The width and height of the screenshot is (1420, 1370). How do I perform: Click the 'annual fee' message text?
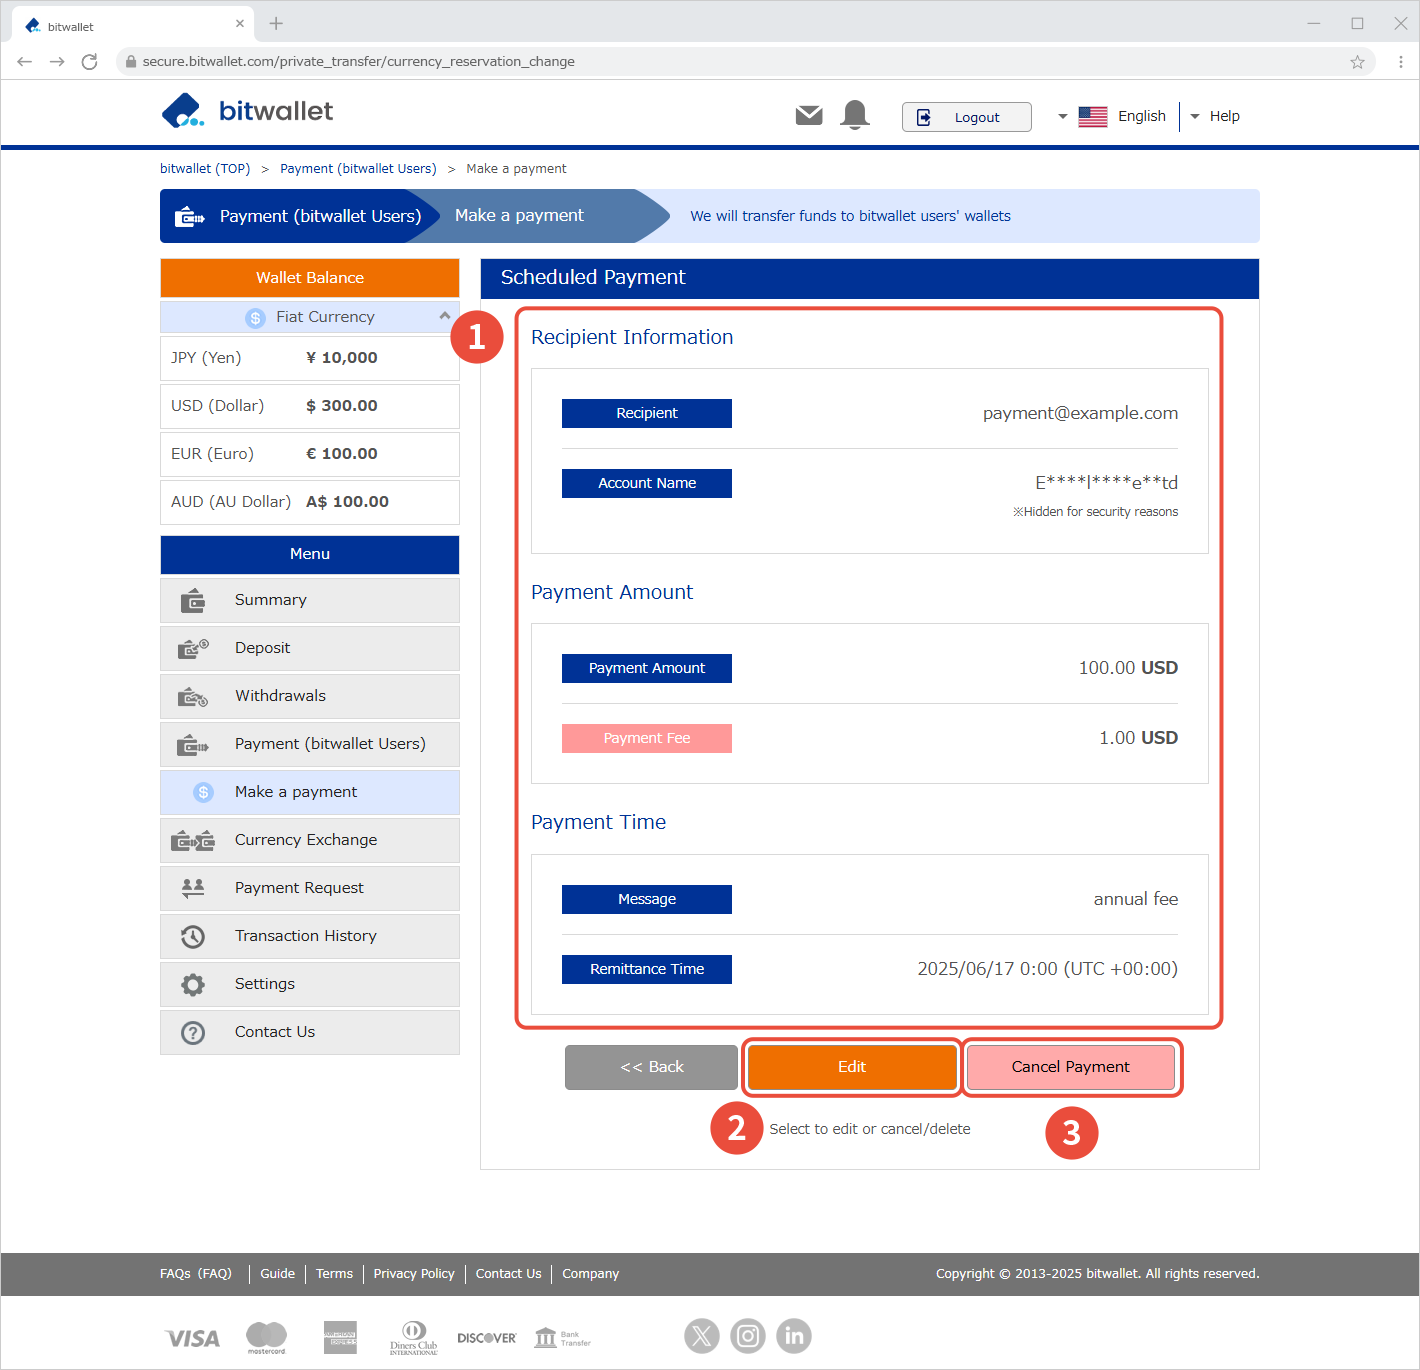point(1136,900)
